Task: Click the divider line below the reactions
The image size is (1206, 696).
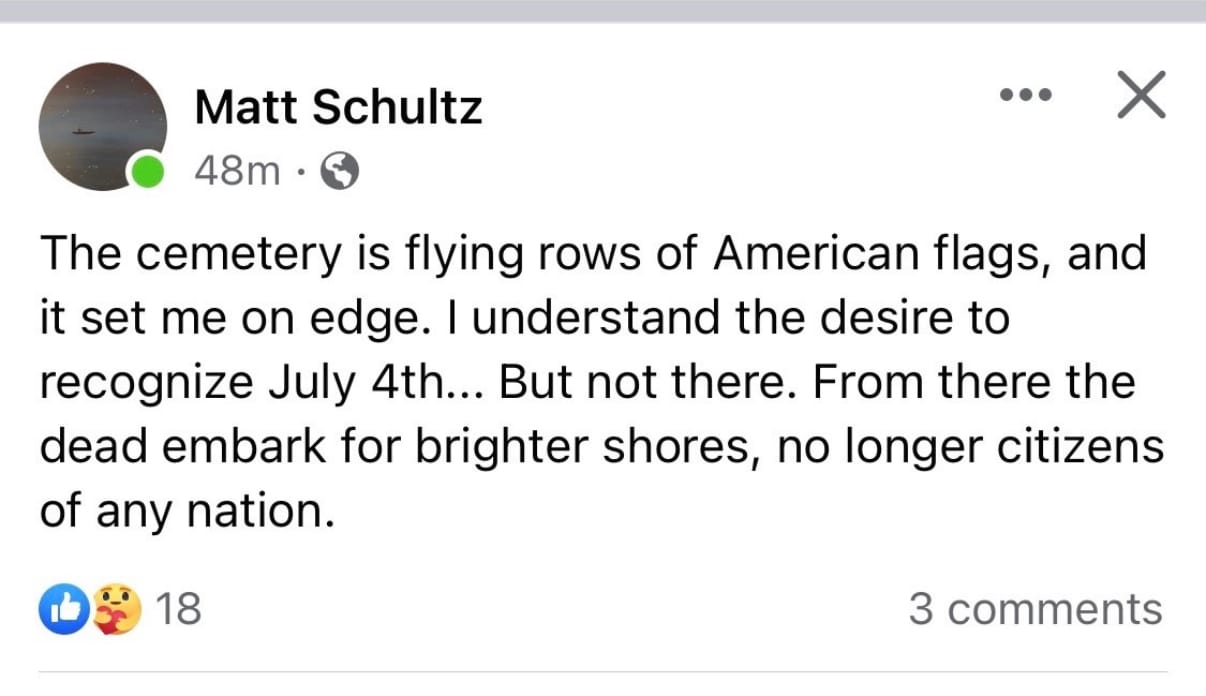Action: (x=603, y=671)
